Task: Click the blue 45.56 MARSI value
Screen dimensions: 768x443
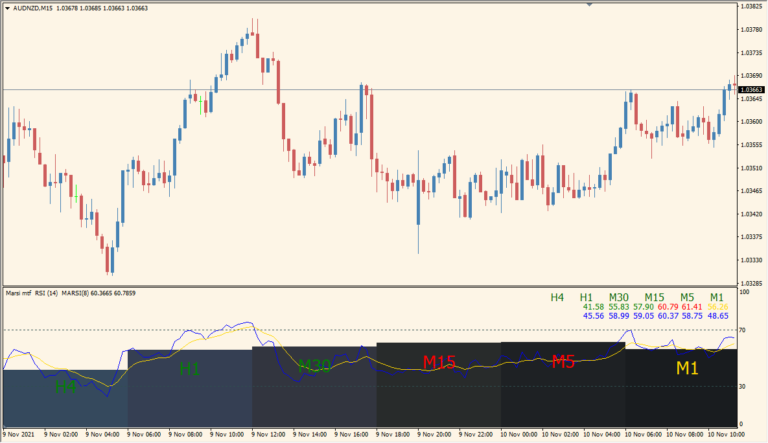Action: (x=593, y=316)
